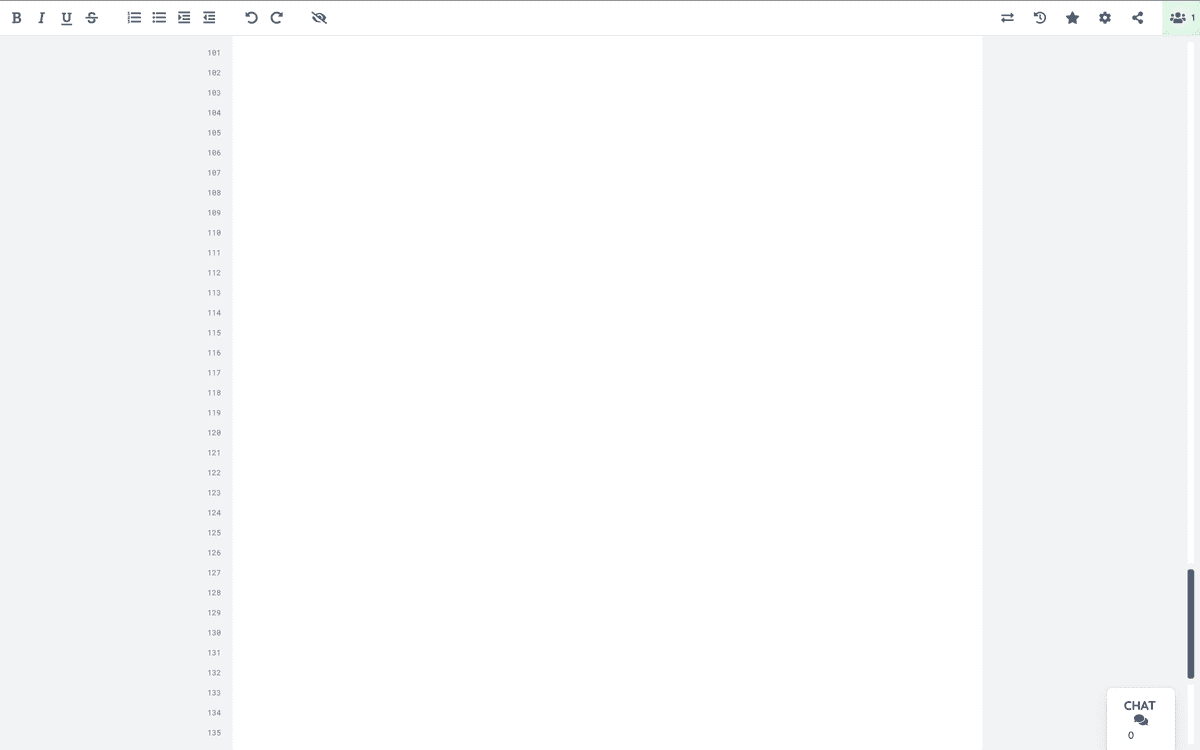This screenshot has height=750, width=1200.
Task: Undo the last edit
Action: (x=250, y=17)
